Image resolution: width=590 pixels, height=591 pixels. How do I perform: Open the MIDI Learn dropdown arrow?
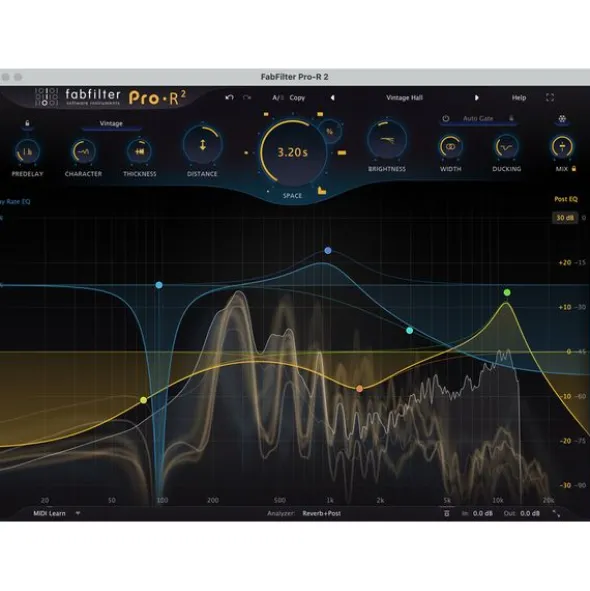(x=78, y=513)
